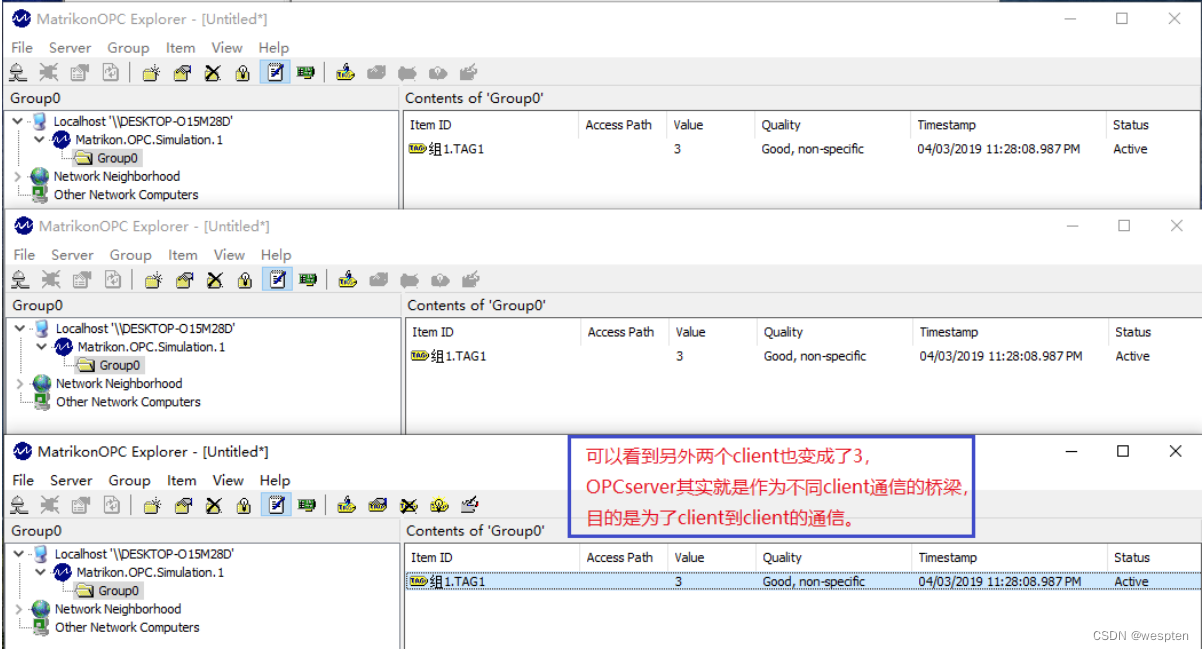Select Group0 folder in middle window tree
The image size is (1204, 652).
click(x=110, y=365)
